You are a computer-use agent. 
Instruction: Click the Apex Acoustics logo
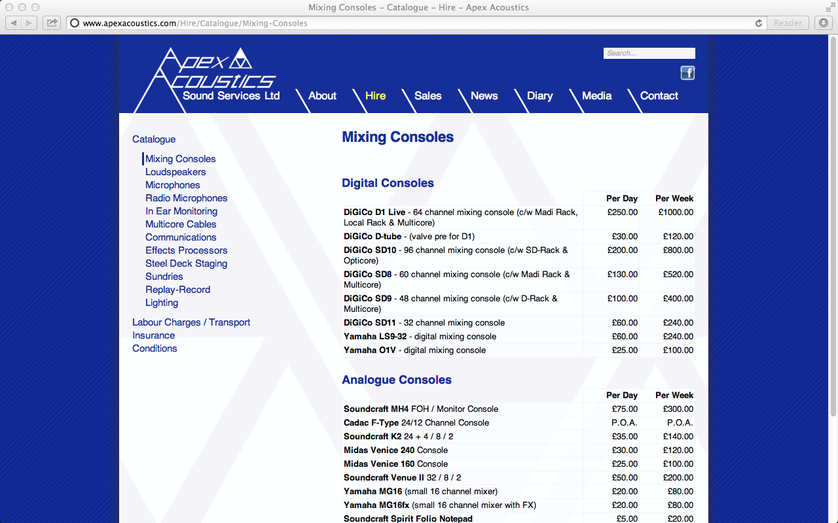click(x=207, y=79)
